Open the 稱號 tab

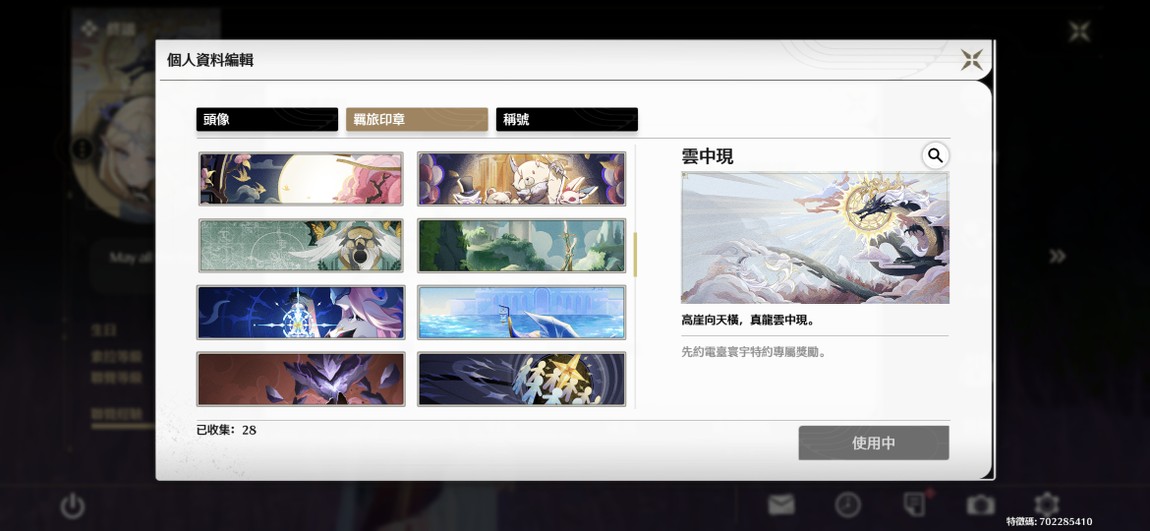tap(567, 120)
